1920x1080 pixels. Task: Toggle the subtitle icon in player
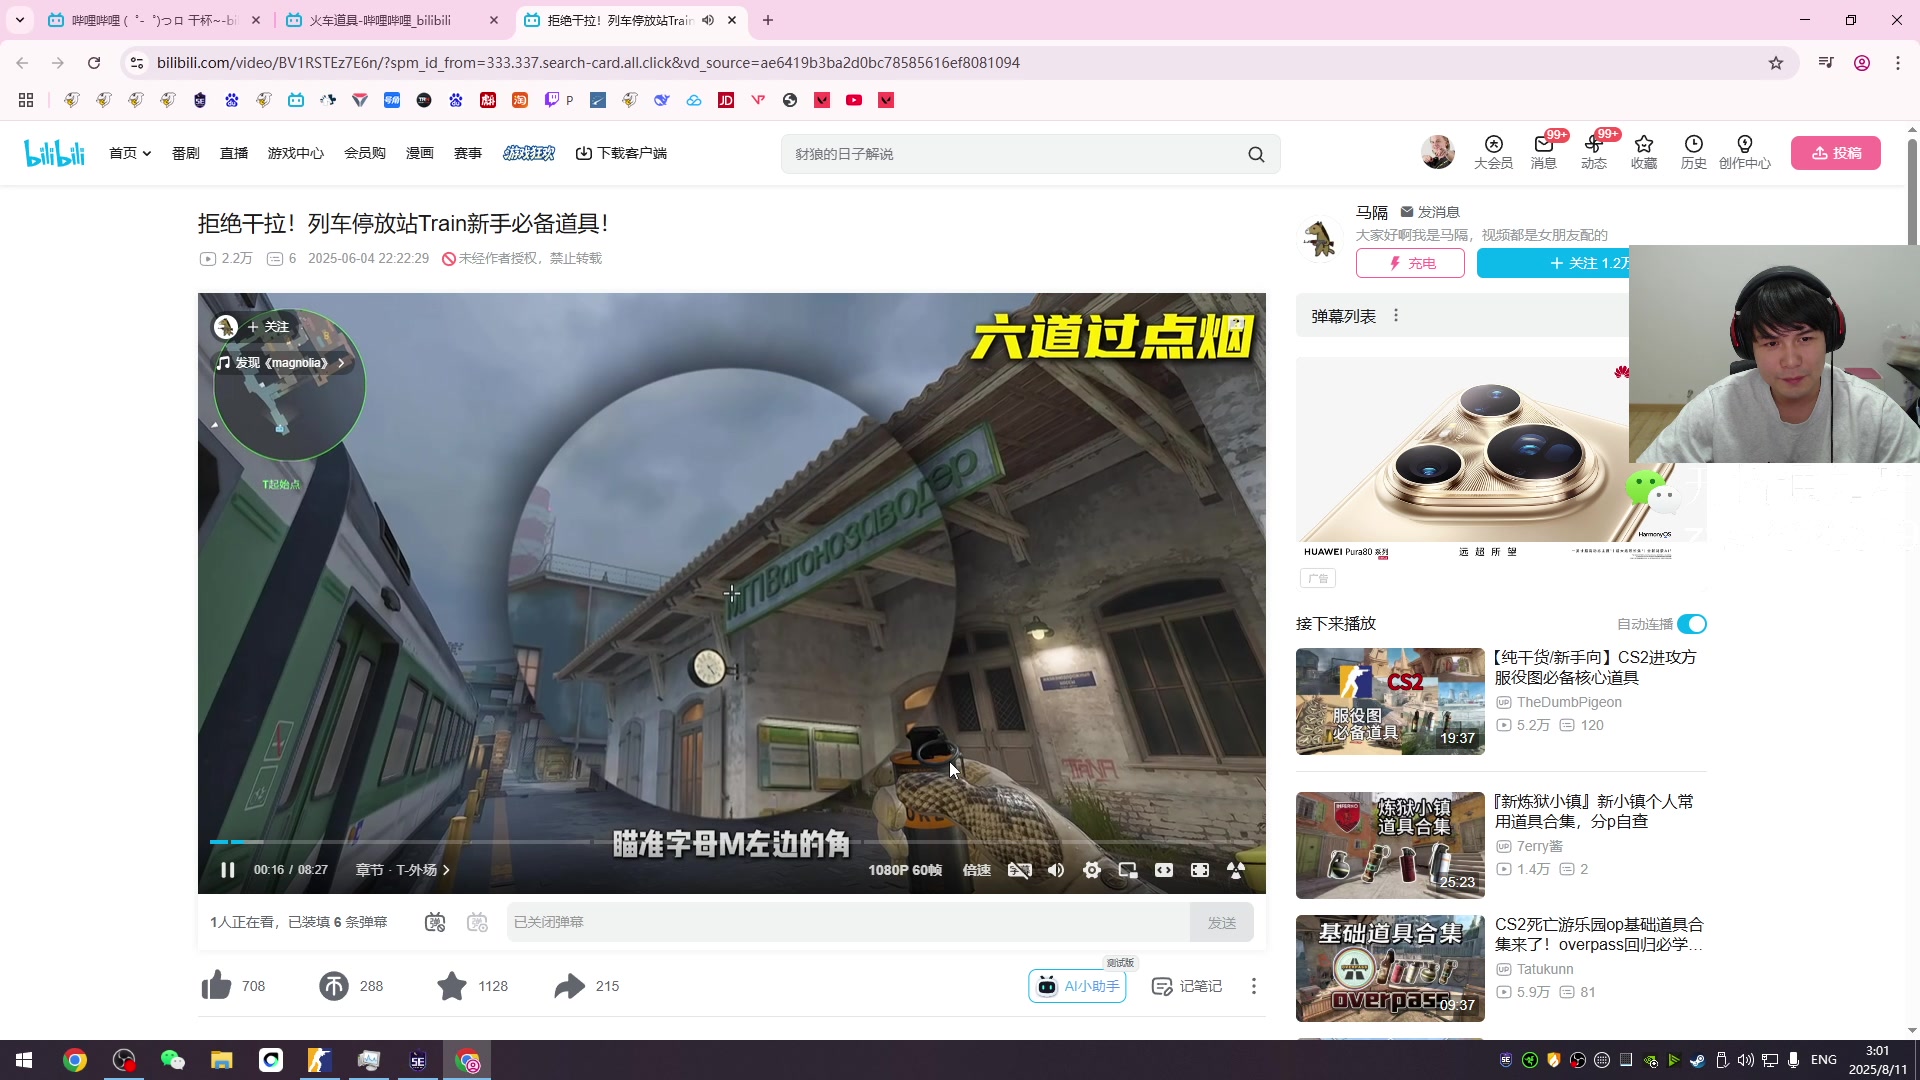pos(1020,870)
